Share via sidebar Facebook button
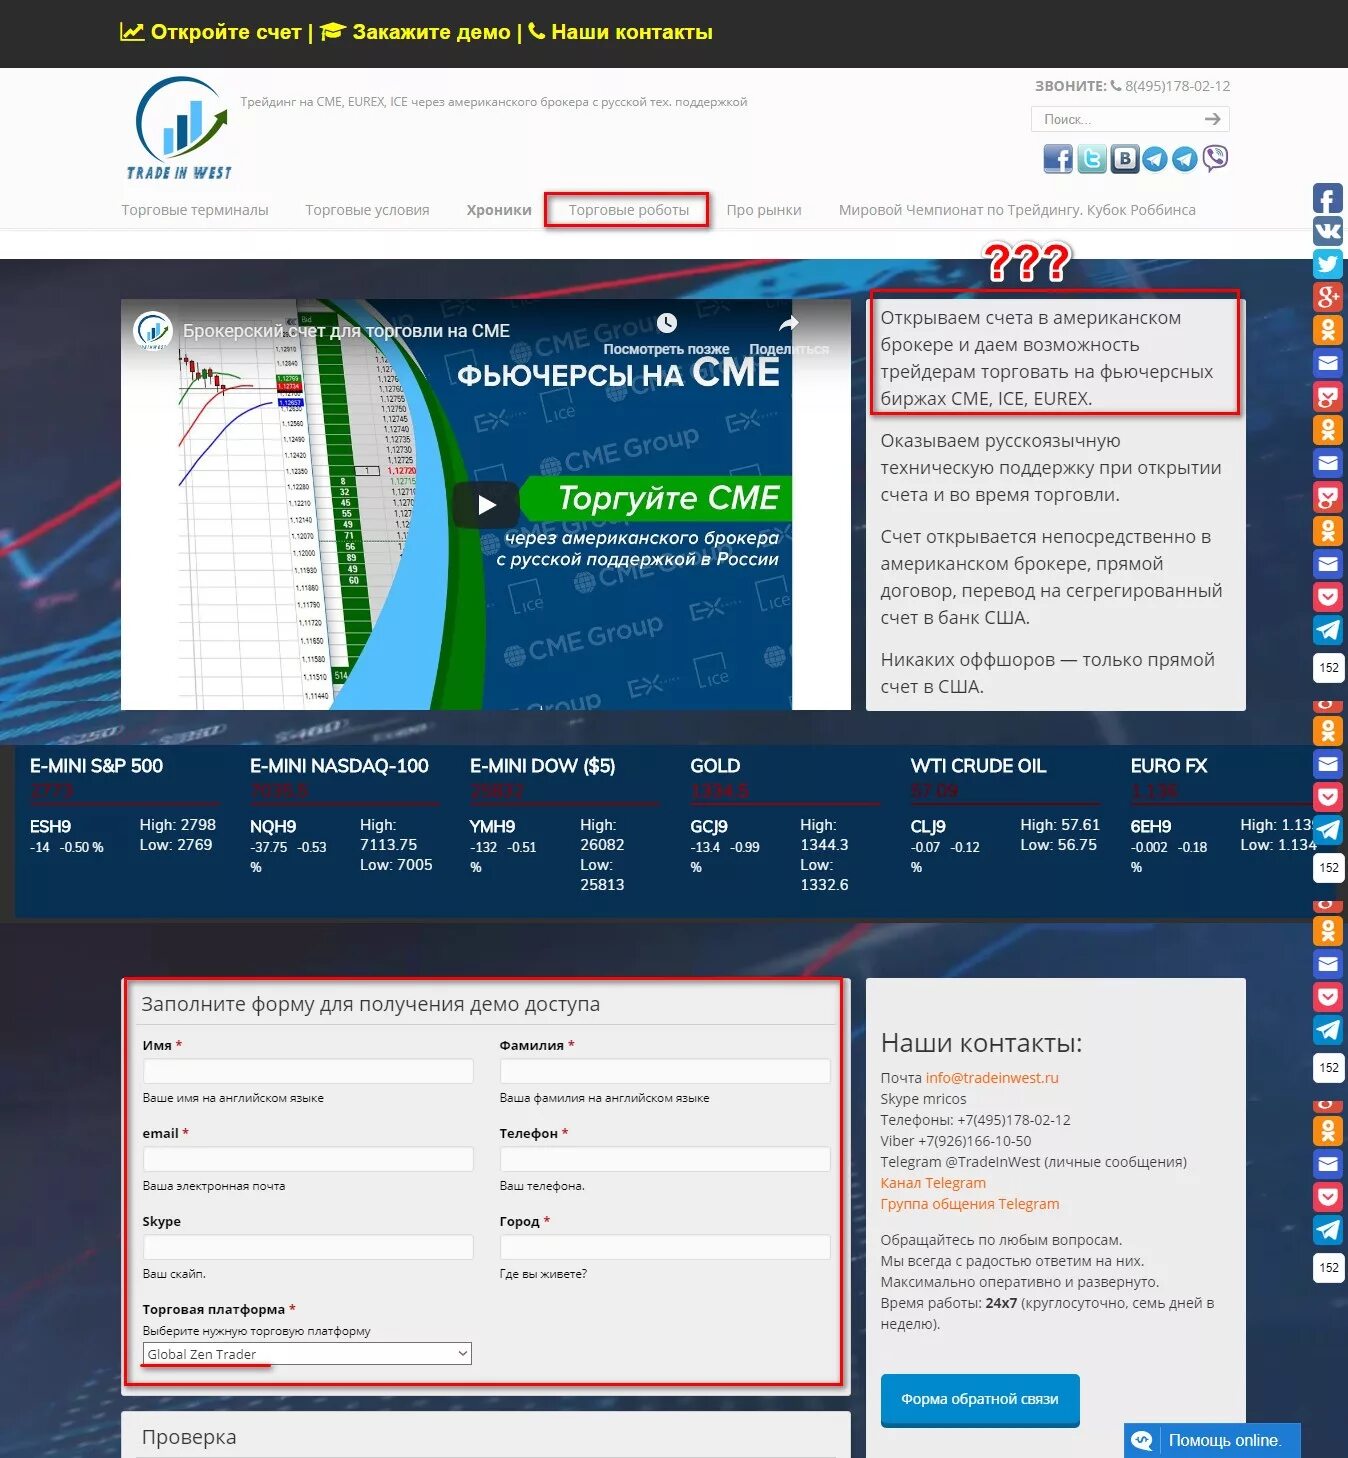Image resolution: width=1348 pixels, height=1458 pixels. (1328, 198)
